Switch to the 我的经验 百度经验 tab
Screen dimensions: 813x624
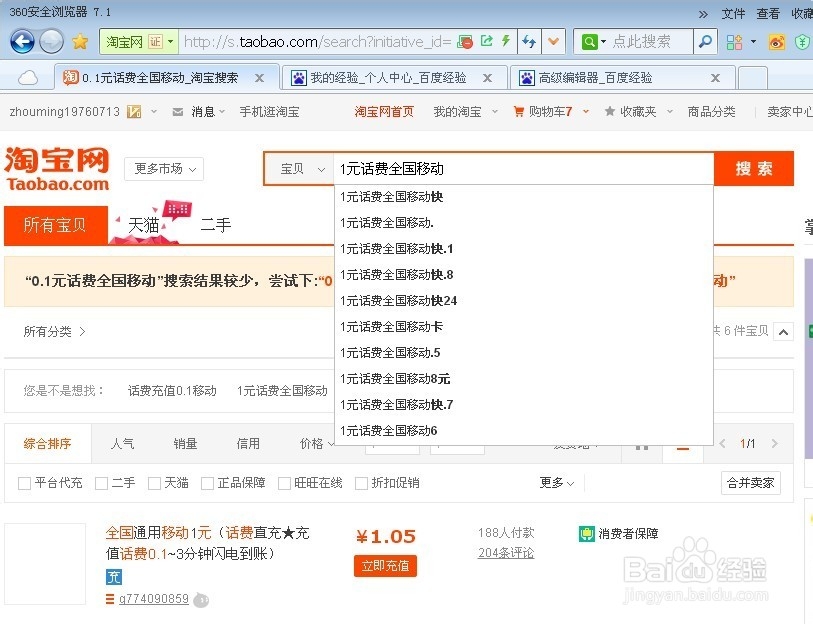coord(388,78)
